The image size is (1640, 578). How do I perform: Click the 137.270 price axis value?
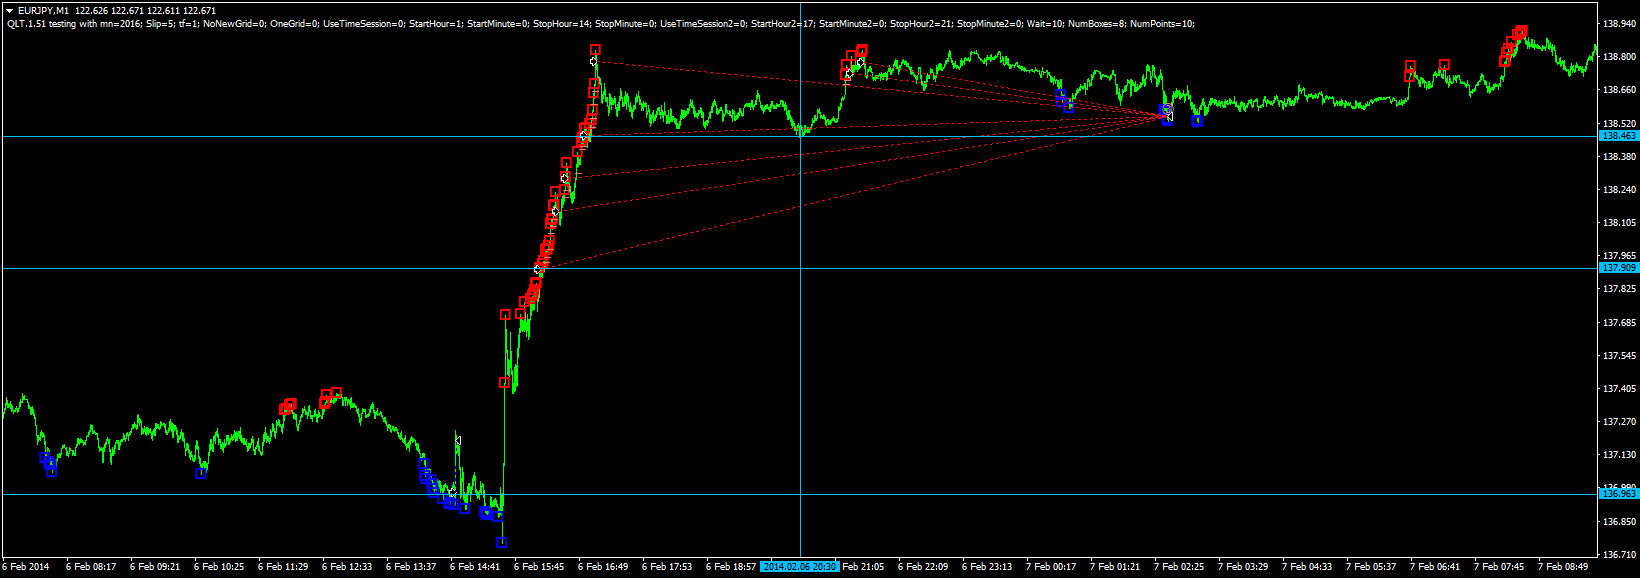1619,421
